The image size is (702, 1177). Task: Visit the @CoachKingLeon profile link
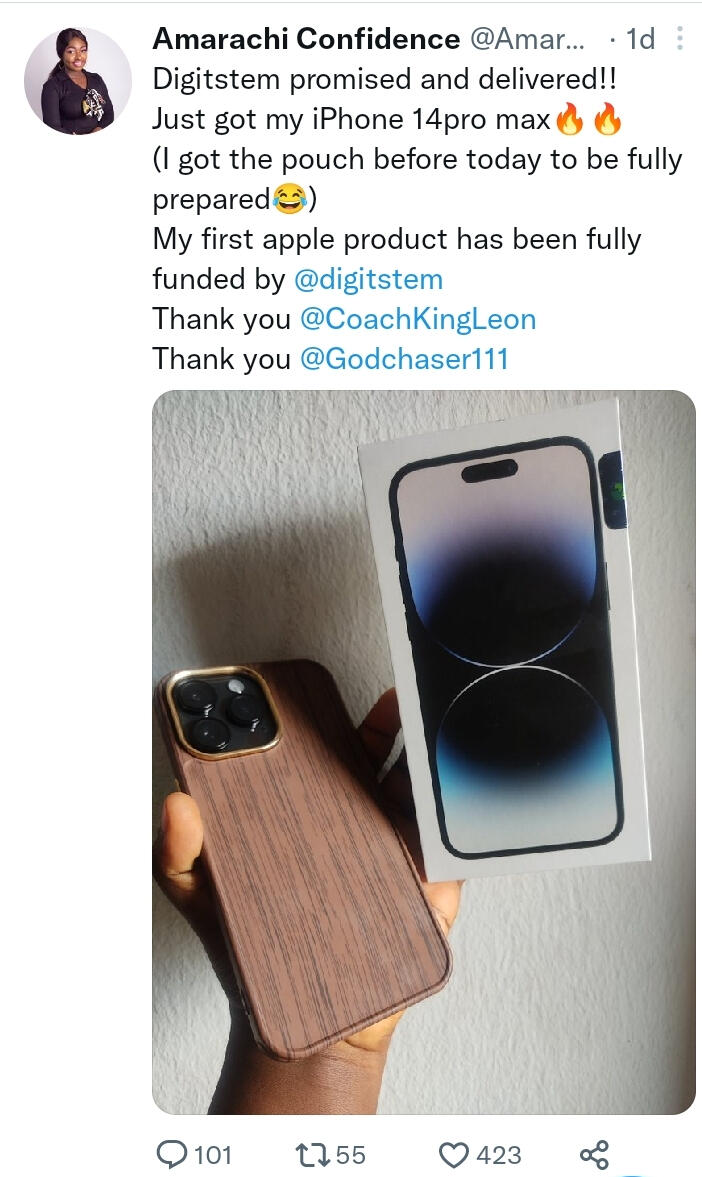click(418, 319)
